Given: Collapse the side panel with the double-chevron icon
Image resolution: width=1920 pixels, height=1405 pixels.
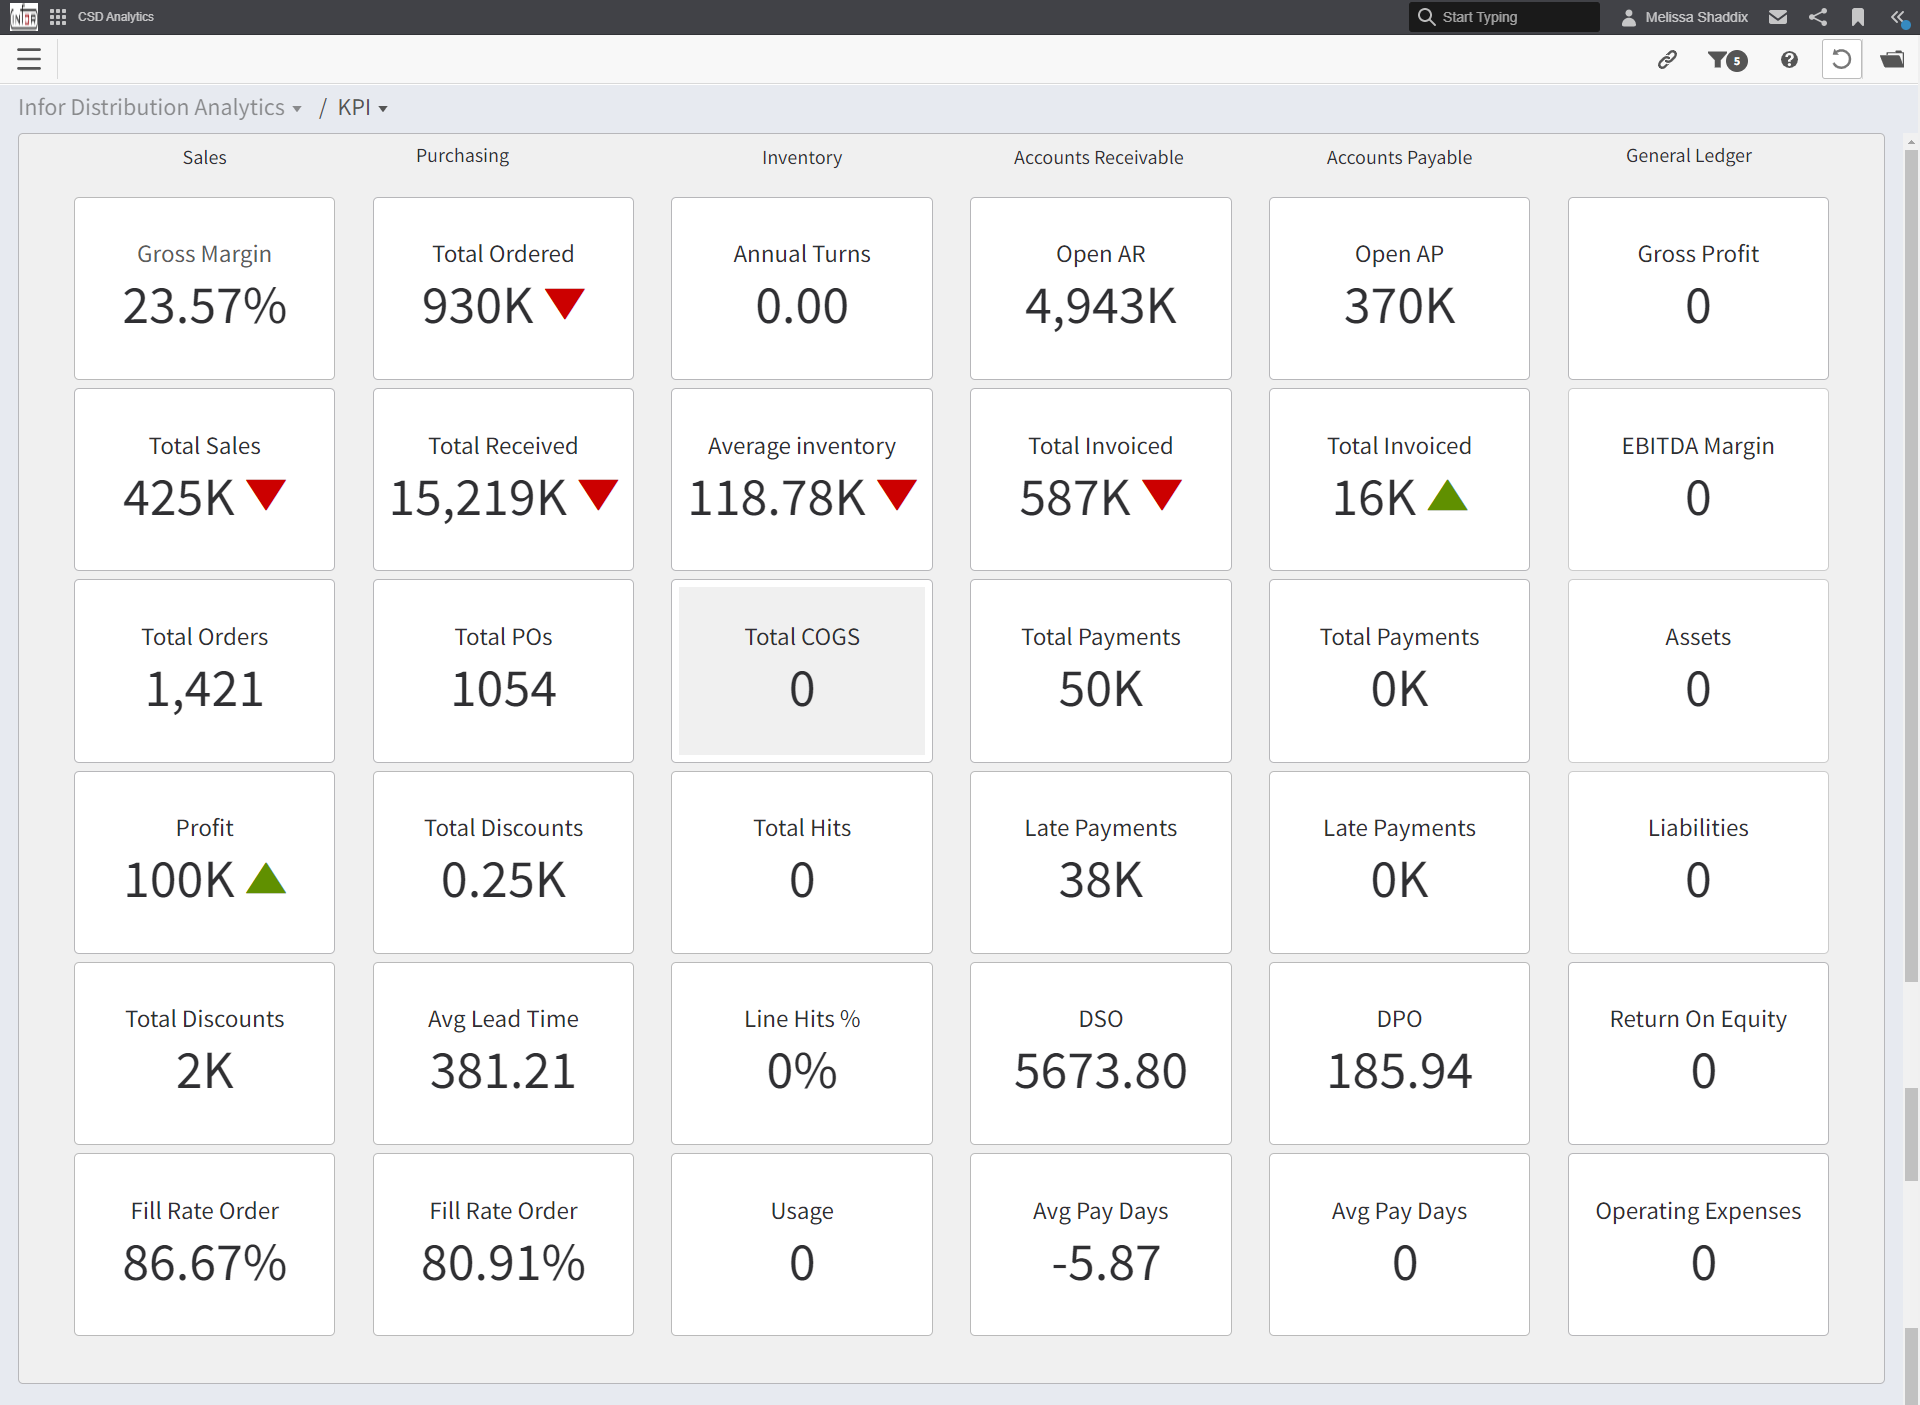Looking at the screenshot, I should [x=1900, y=16].
